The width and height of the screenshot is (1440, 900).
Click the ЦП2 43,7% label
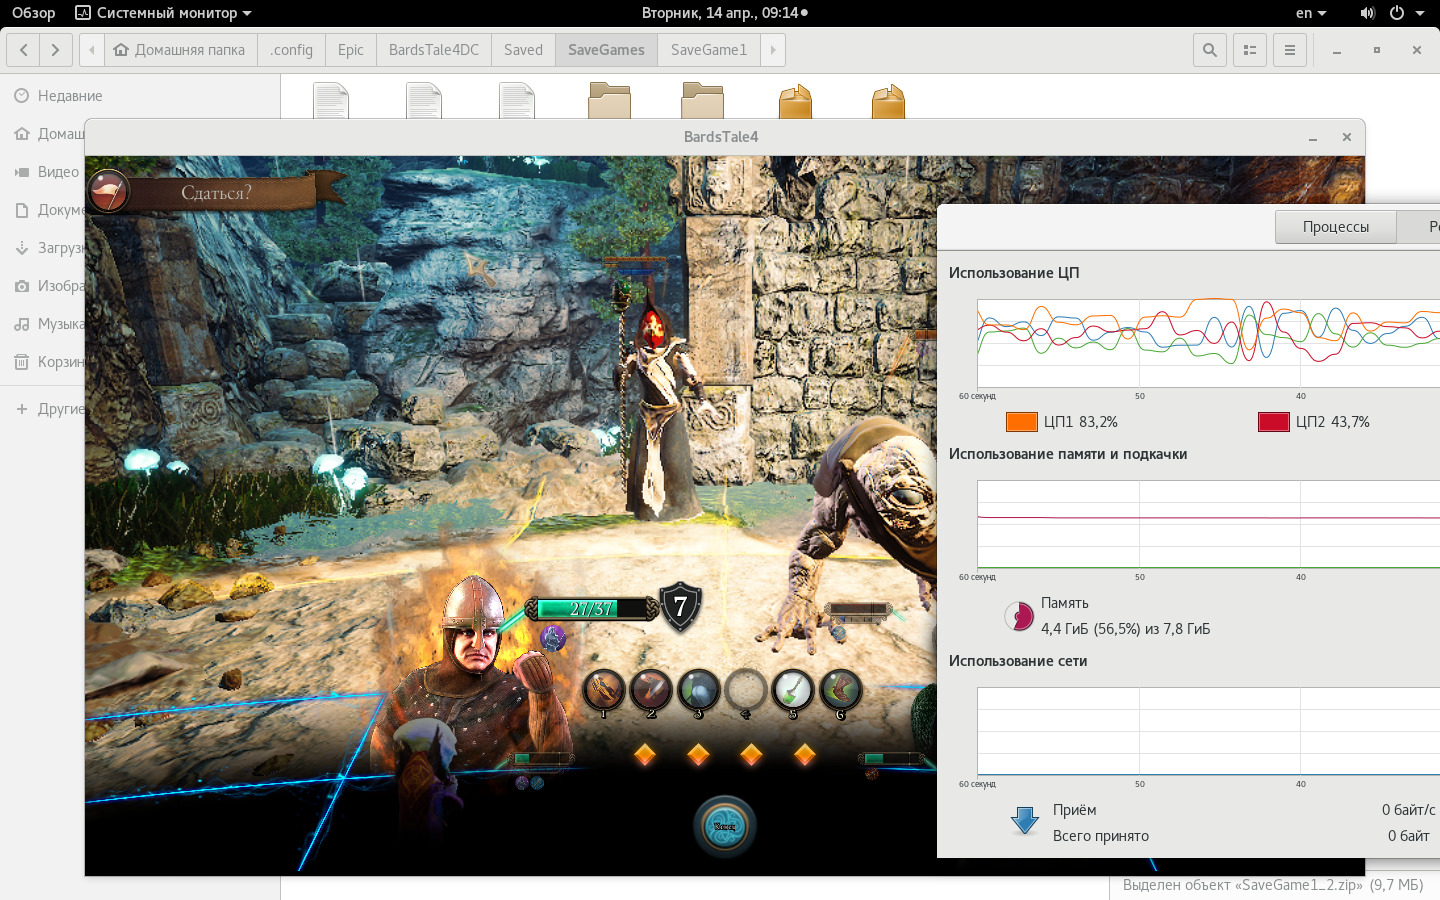[x=1333, y=422]
